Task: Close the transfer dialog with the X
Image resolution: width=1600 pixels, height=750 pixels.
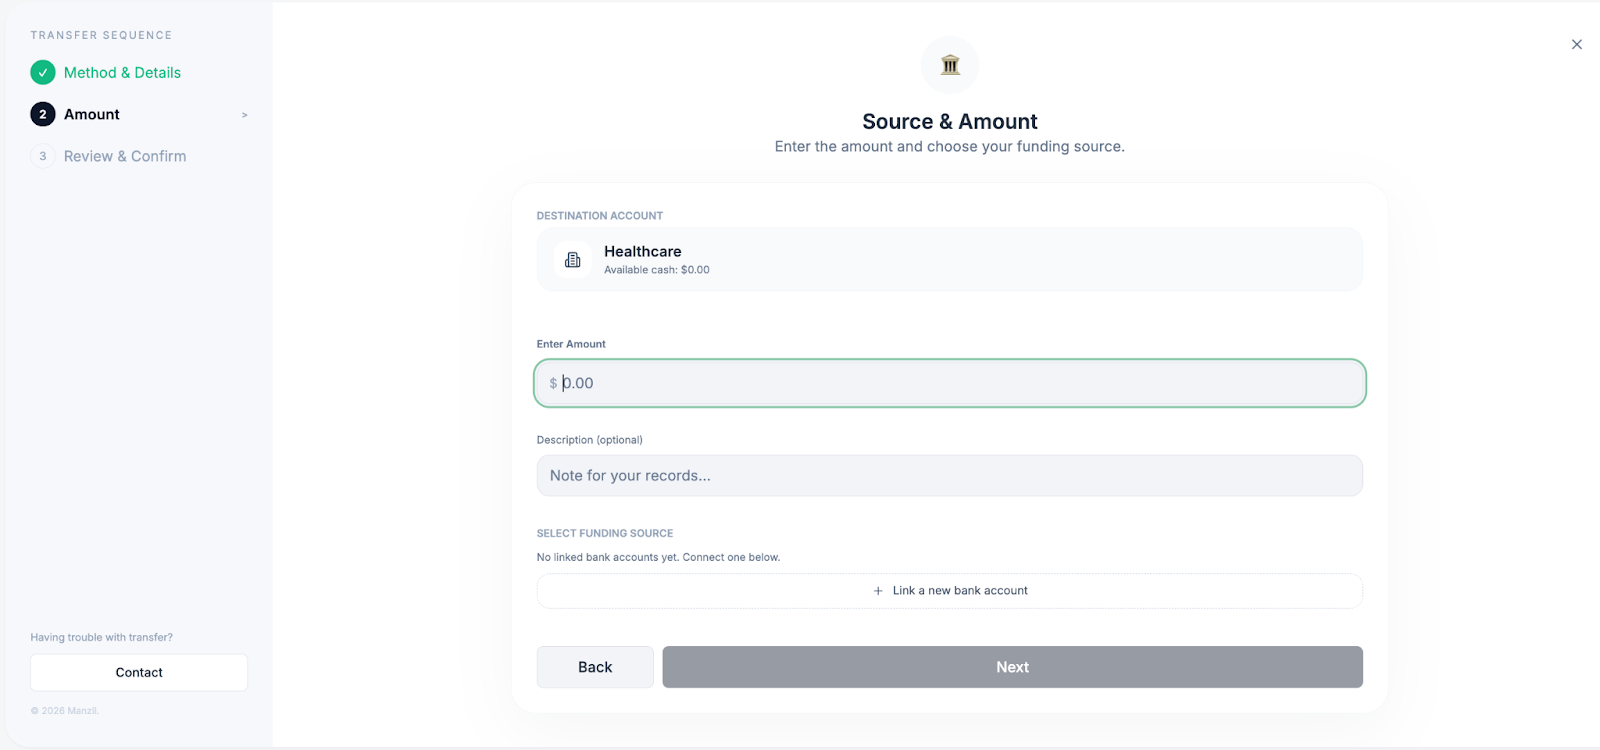Action: point(1576,44)
